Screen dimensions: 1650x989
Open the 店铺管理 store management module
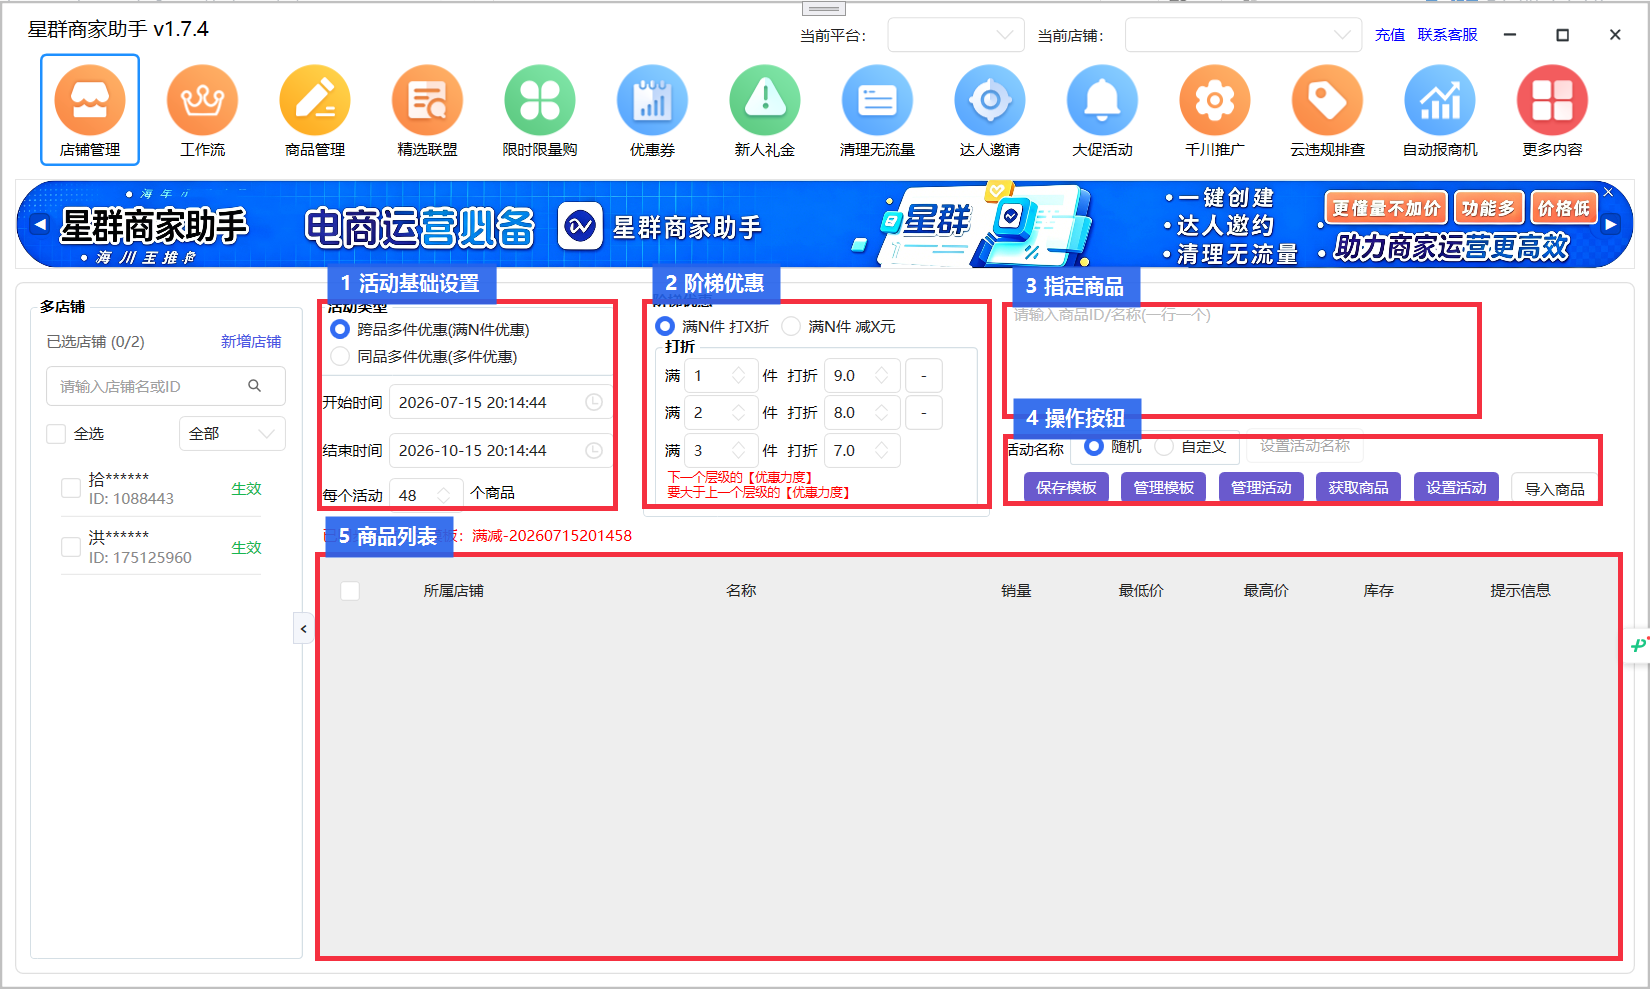pyautogui.click(x=90, y=109)
